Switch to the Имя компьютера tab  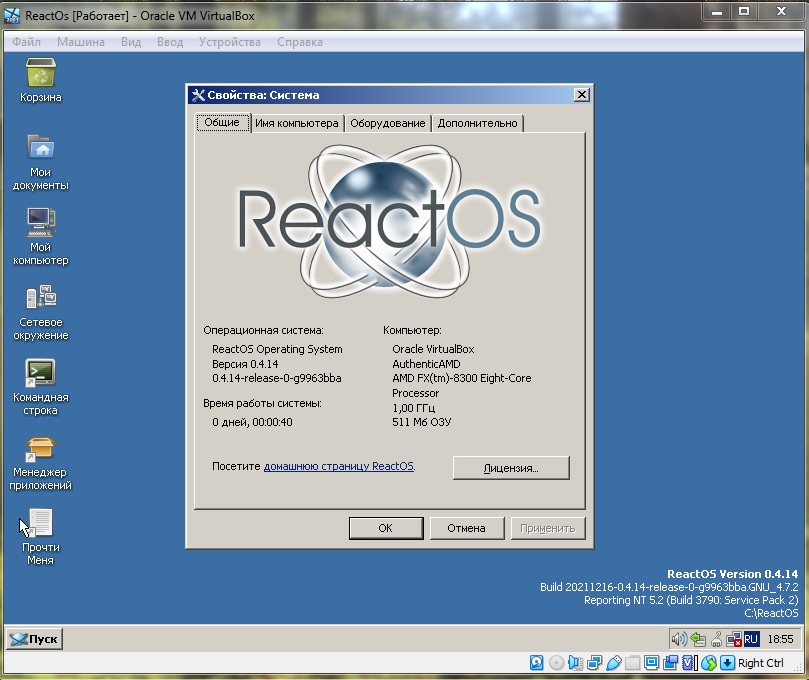click(297, 123)
